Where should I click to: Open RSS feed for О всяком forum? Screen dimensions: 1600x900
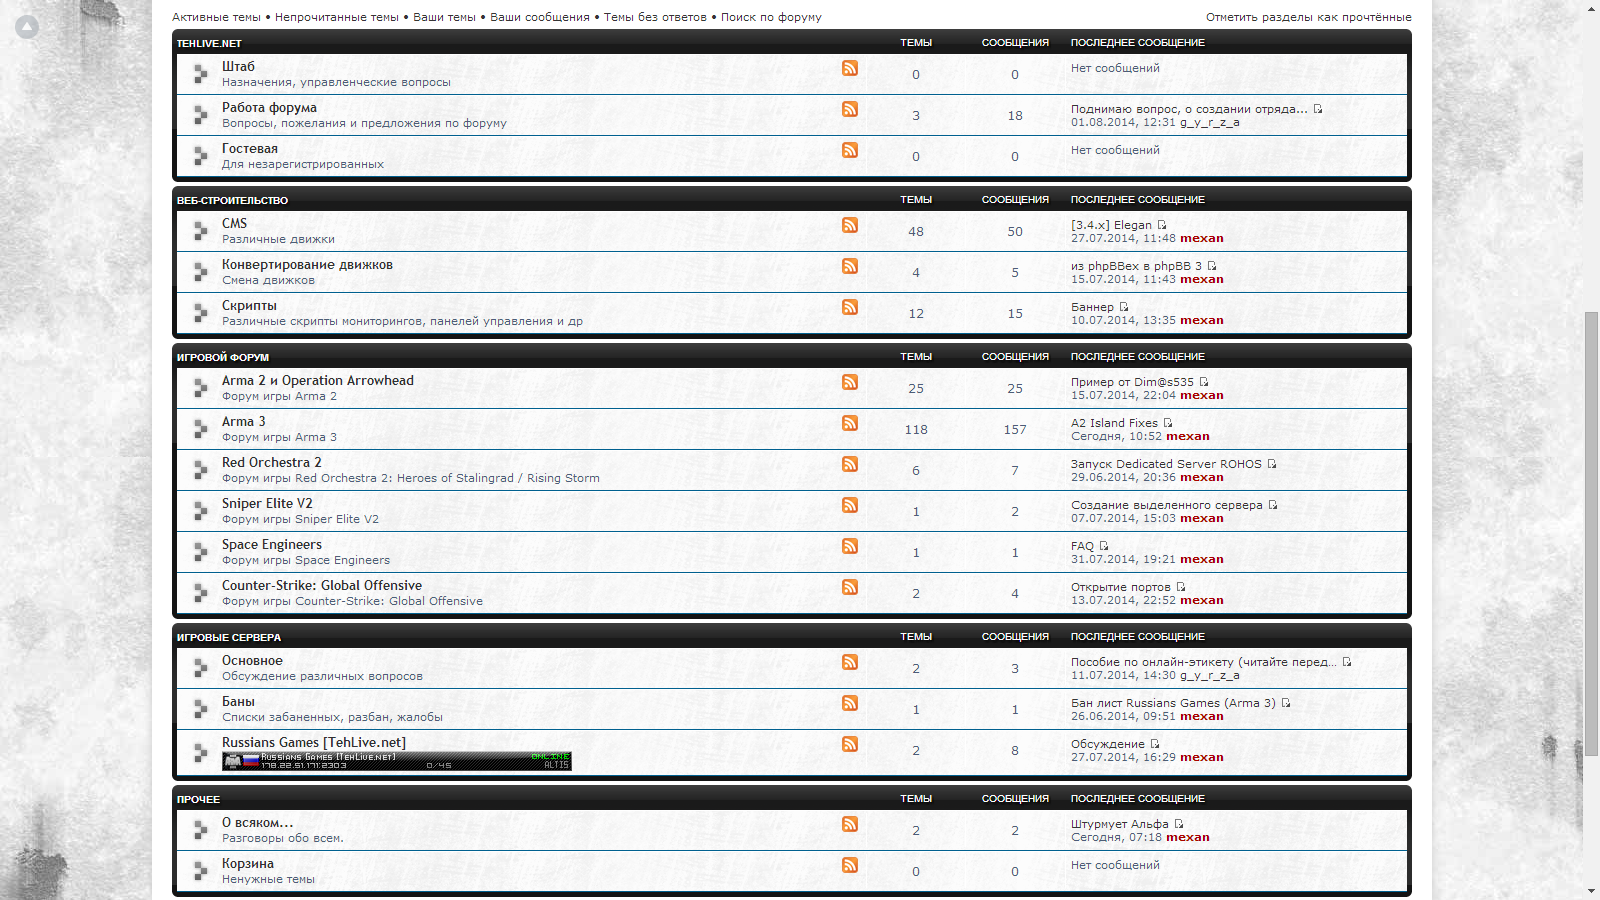click(x=850, y=824)
